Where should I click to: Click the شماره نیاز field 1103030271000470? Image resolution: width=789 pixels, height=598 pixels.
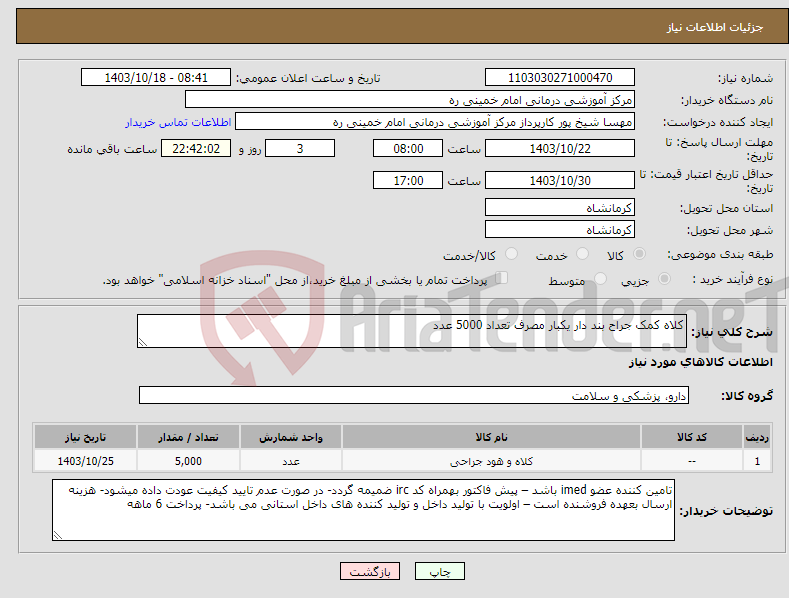pyautogui.click(x=560, y=78)
